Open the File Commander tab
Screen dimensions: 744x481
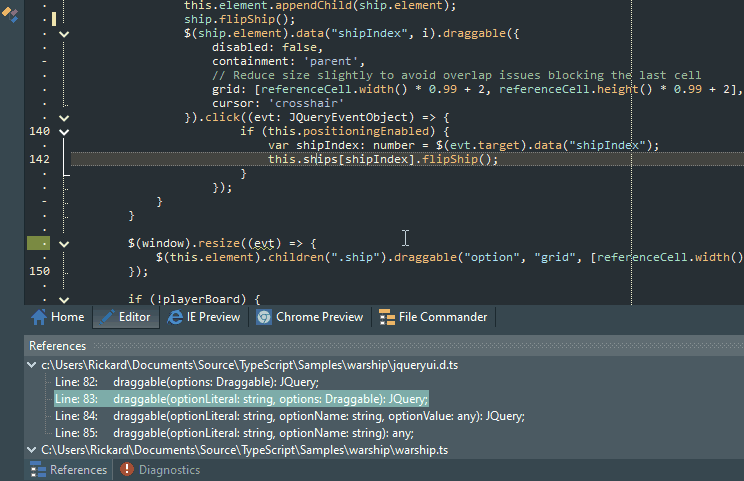[x=433, y=317]
